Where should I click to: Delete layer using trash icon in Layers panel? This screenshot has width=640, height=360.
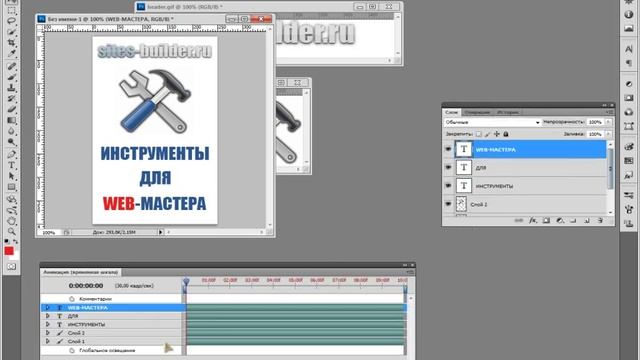click(x=600, y=220)
